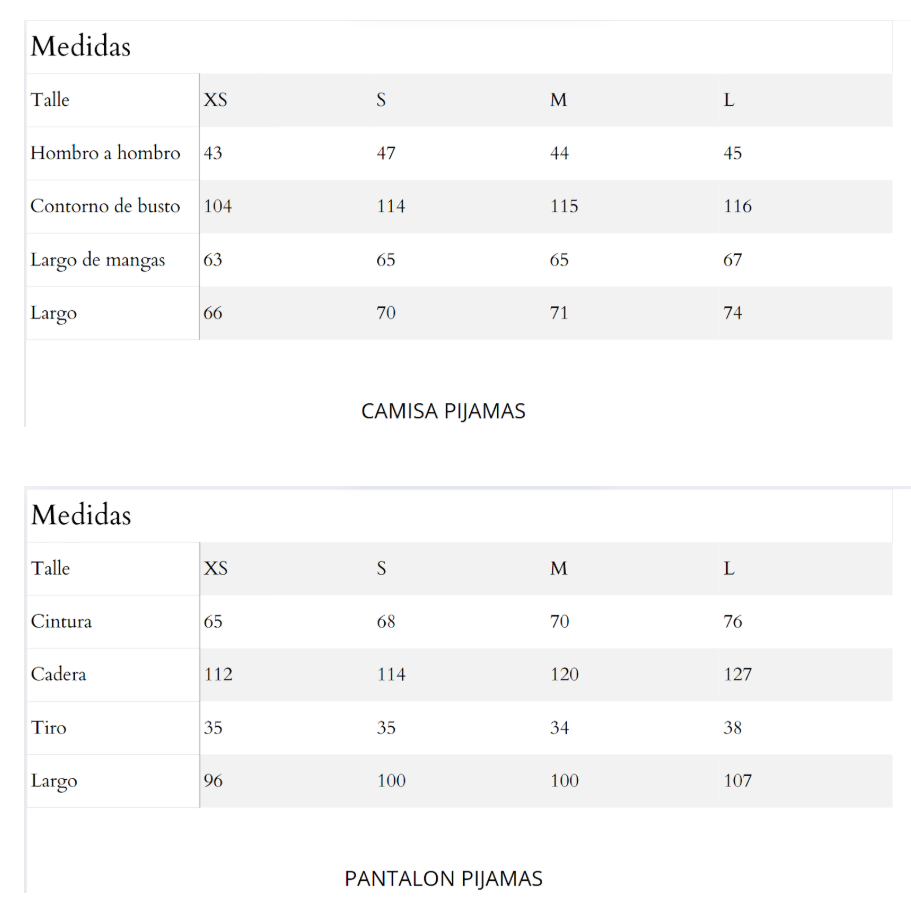This screenshot has height=915, width=911.
Task: Click the L bust contour value 116
Action: pos(738,206)
